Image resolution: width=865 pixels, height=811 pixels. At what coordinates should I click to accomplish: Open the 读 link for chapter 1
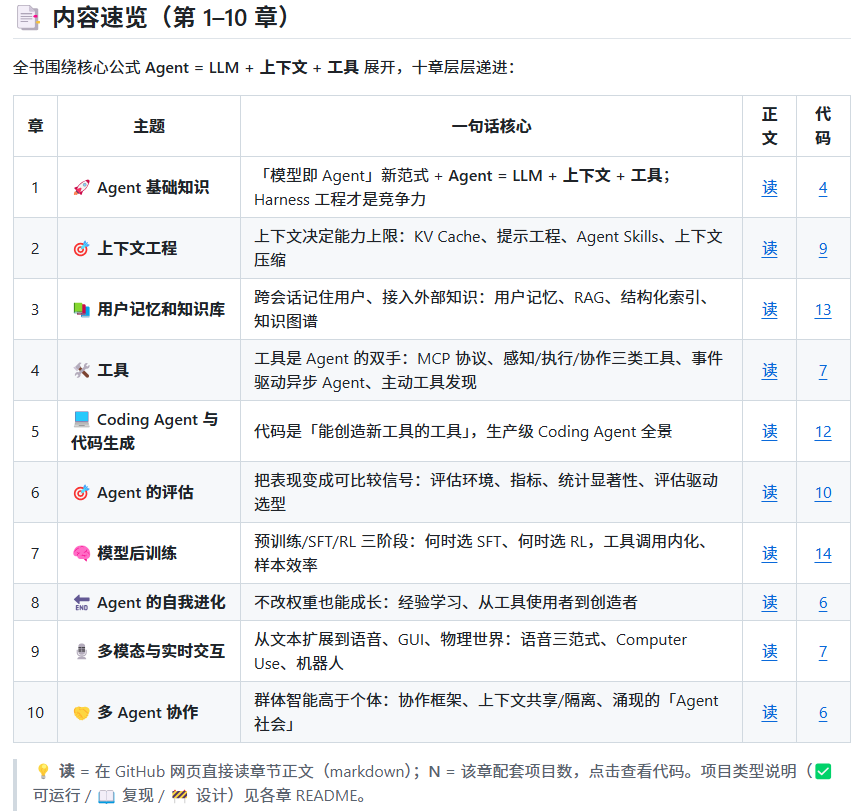(x=770, y=188)
